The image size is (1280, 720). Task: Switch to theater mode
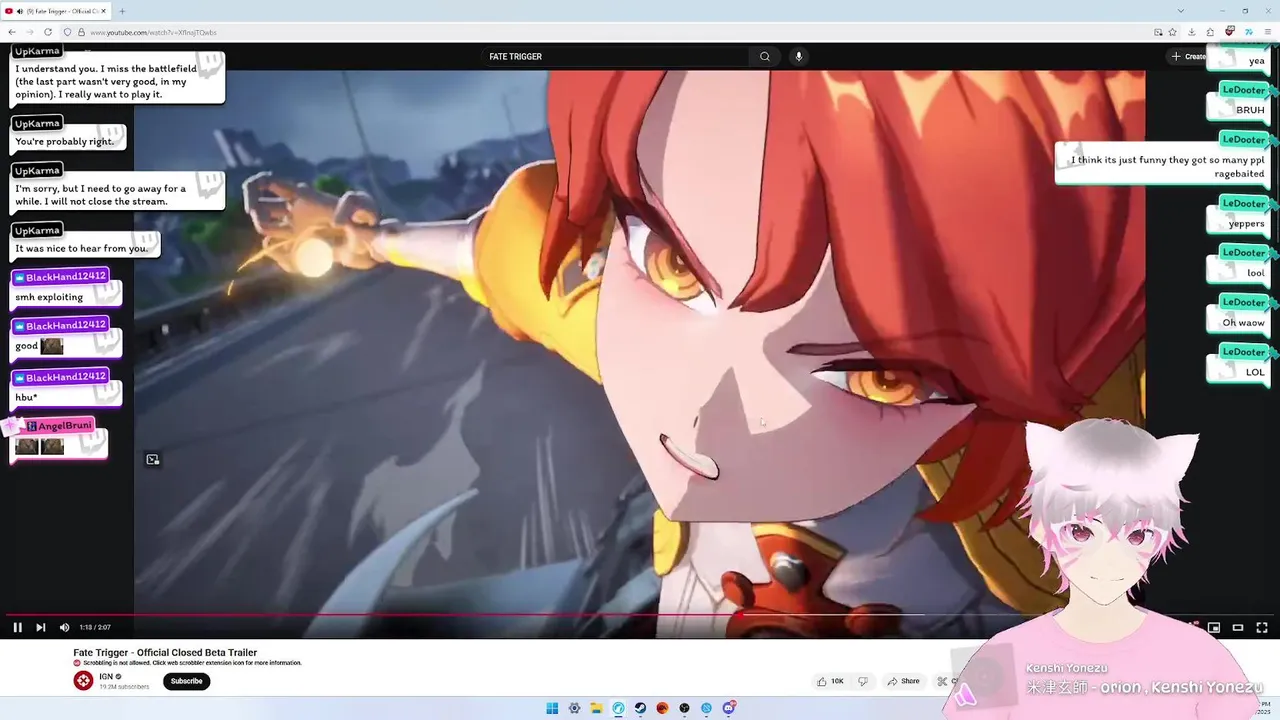pos(1238,627)
